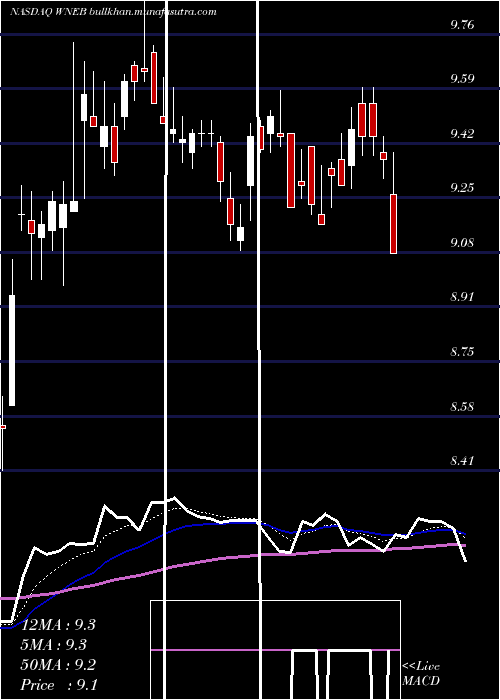Viewport: 500px width, 700px height.
Task: Click the 8.41 price axis label
Action: [462, 461]
